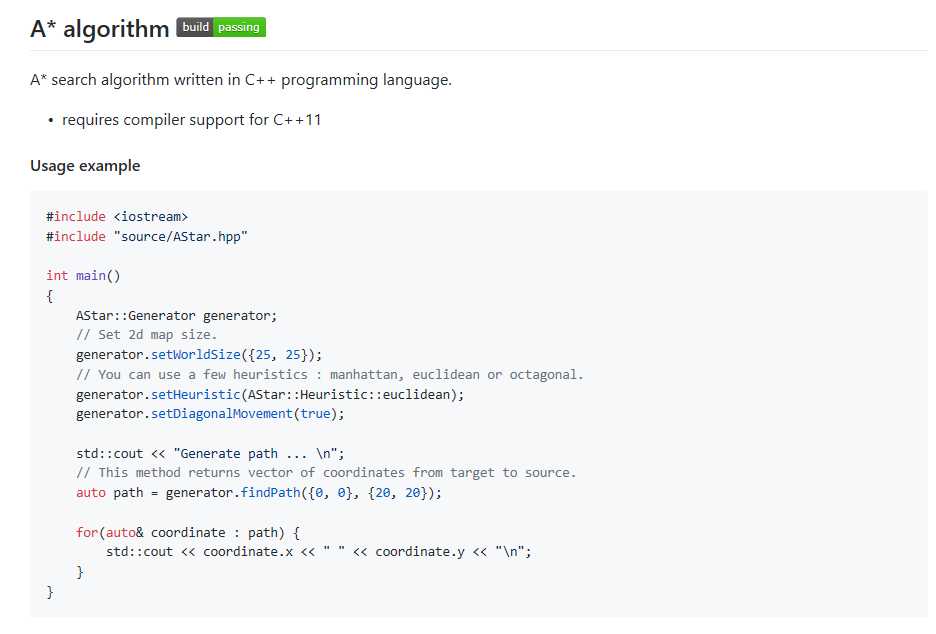Click the build passing badge
This screenshot has width=936, height=634.
[x=221, y=27]
